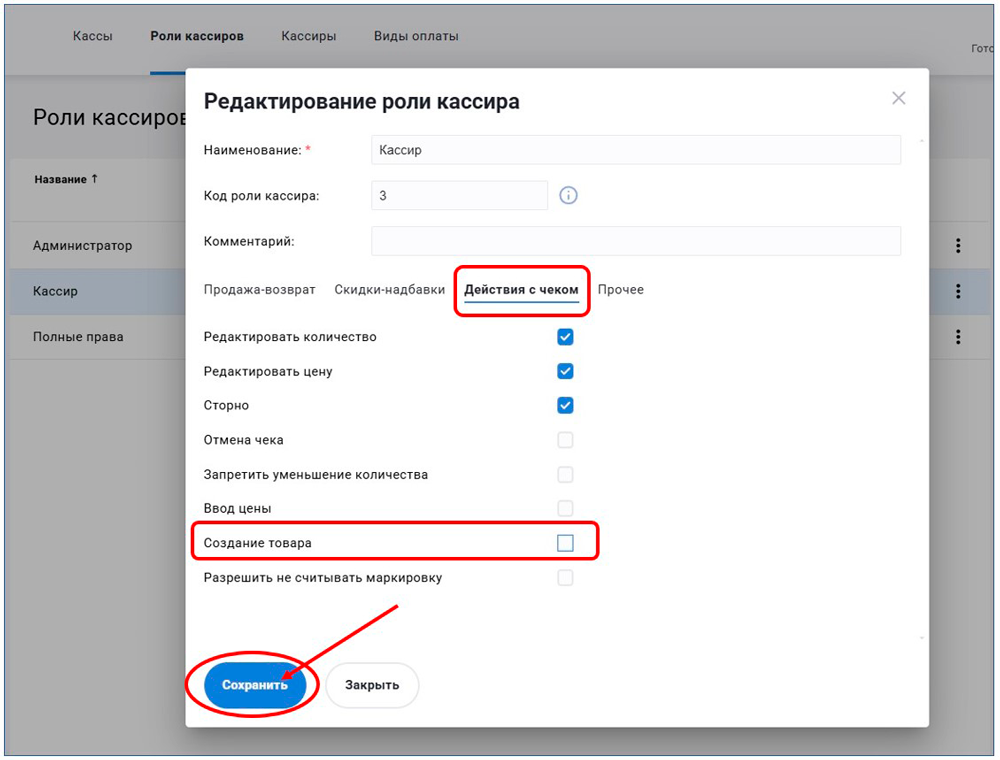
Task: Tick the Разрешить не считывать маркировку checkbox
Action: pos(565,577)
